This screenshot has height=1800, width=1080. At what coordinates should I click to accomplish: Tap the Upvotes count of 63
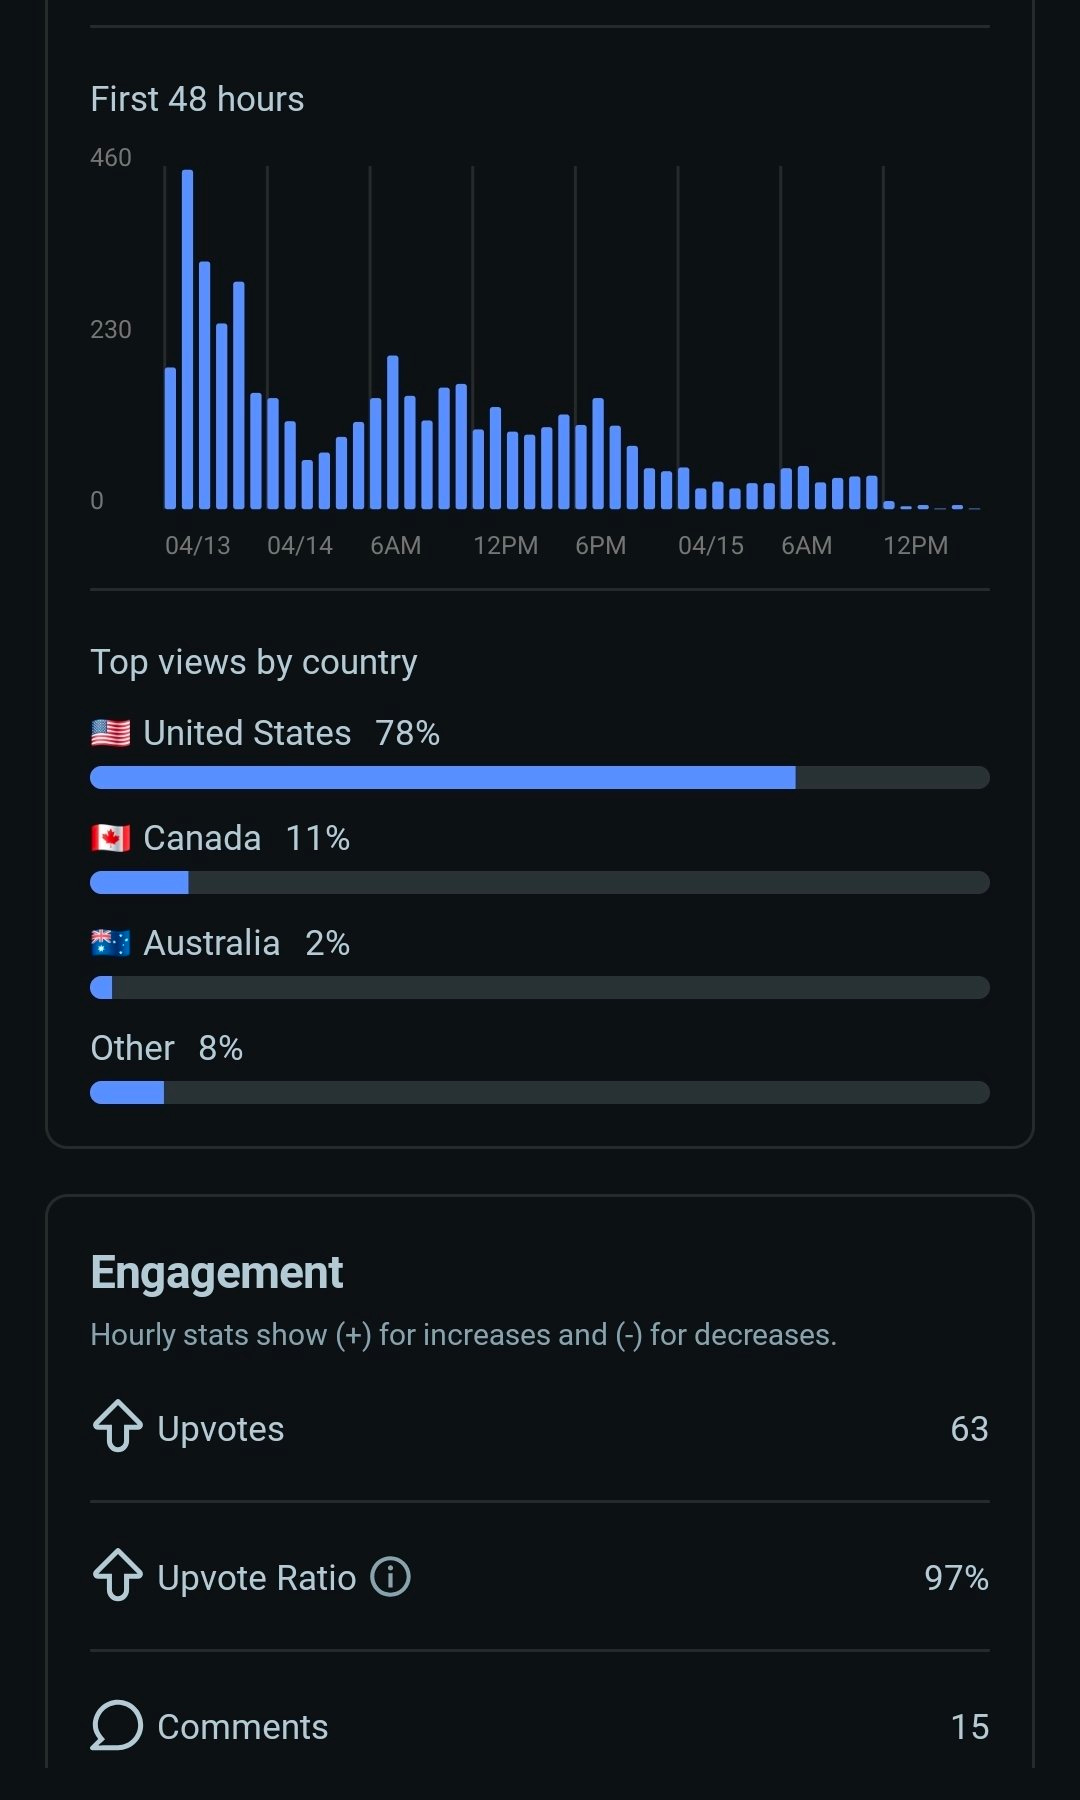click(968, 1429)
